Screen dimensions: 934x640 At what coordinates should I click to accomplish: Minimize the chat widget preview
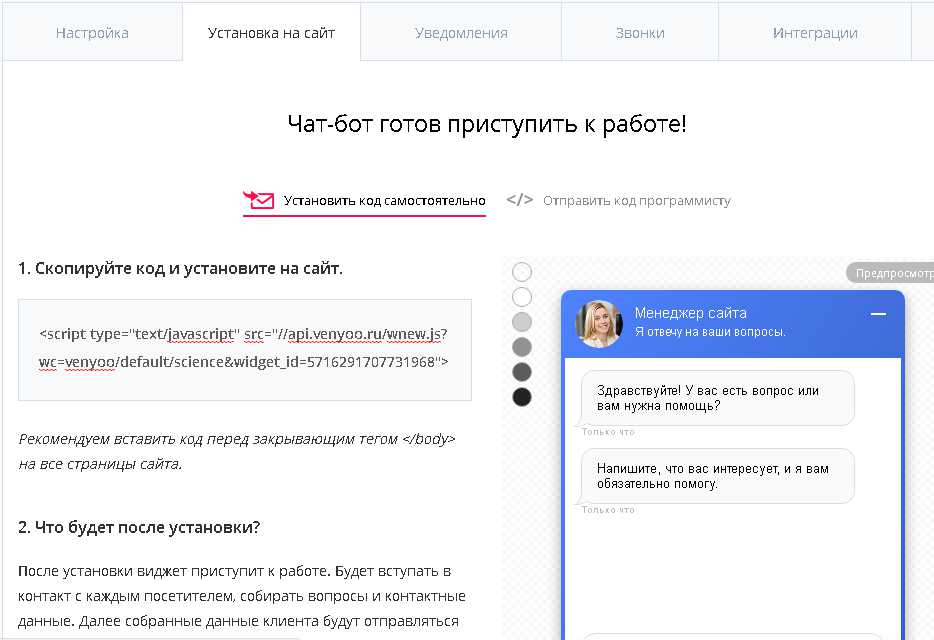coord(878,314)
